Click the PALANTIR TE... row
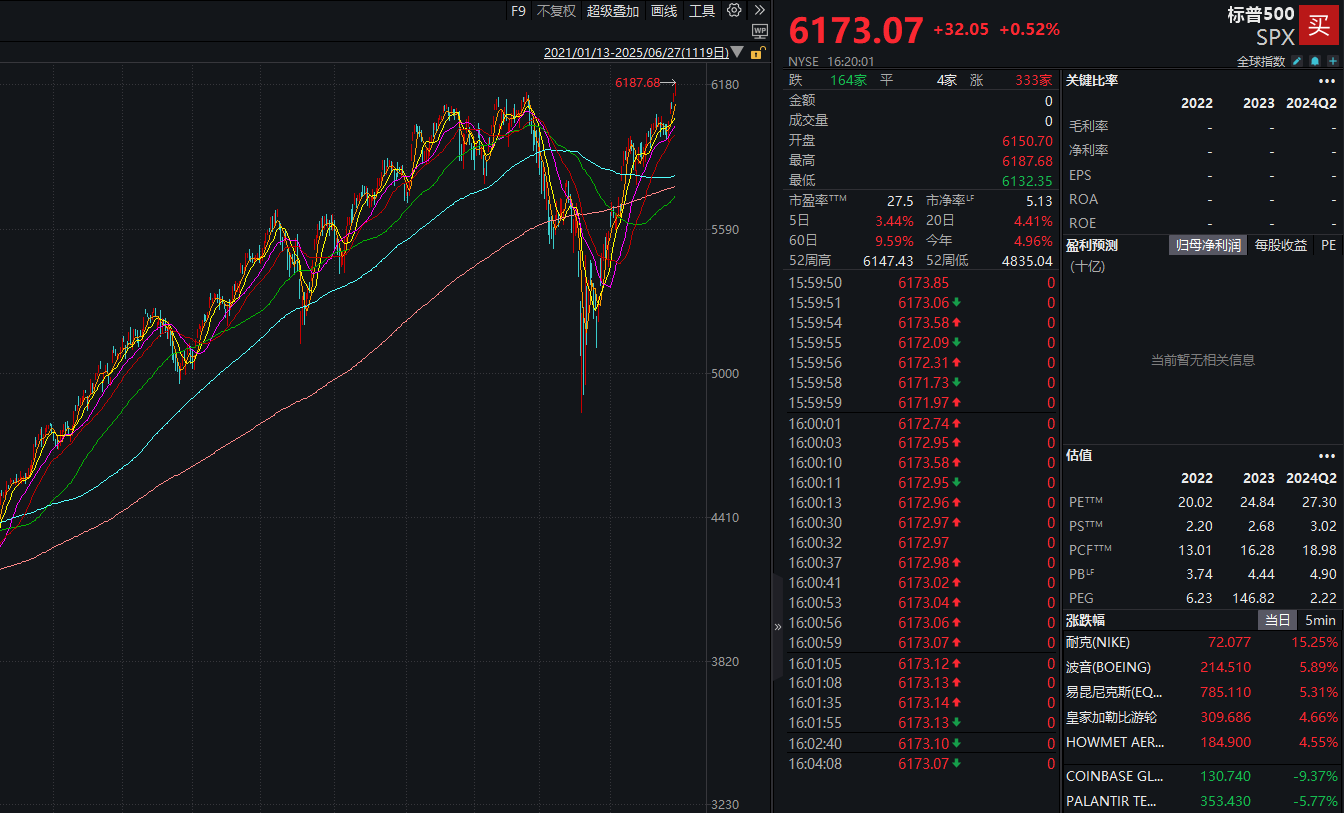Screen dimensions: 1344x813 [x=1202, y=801]
